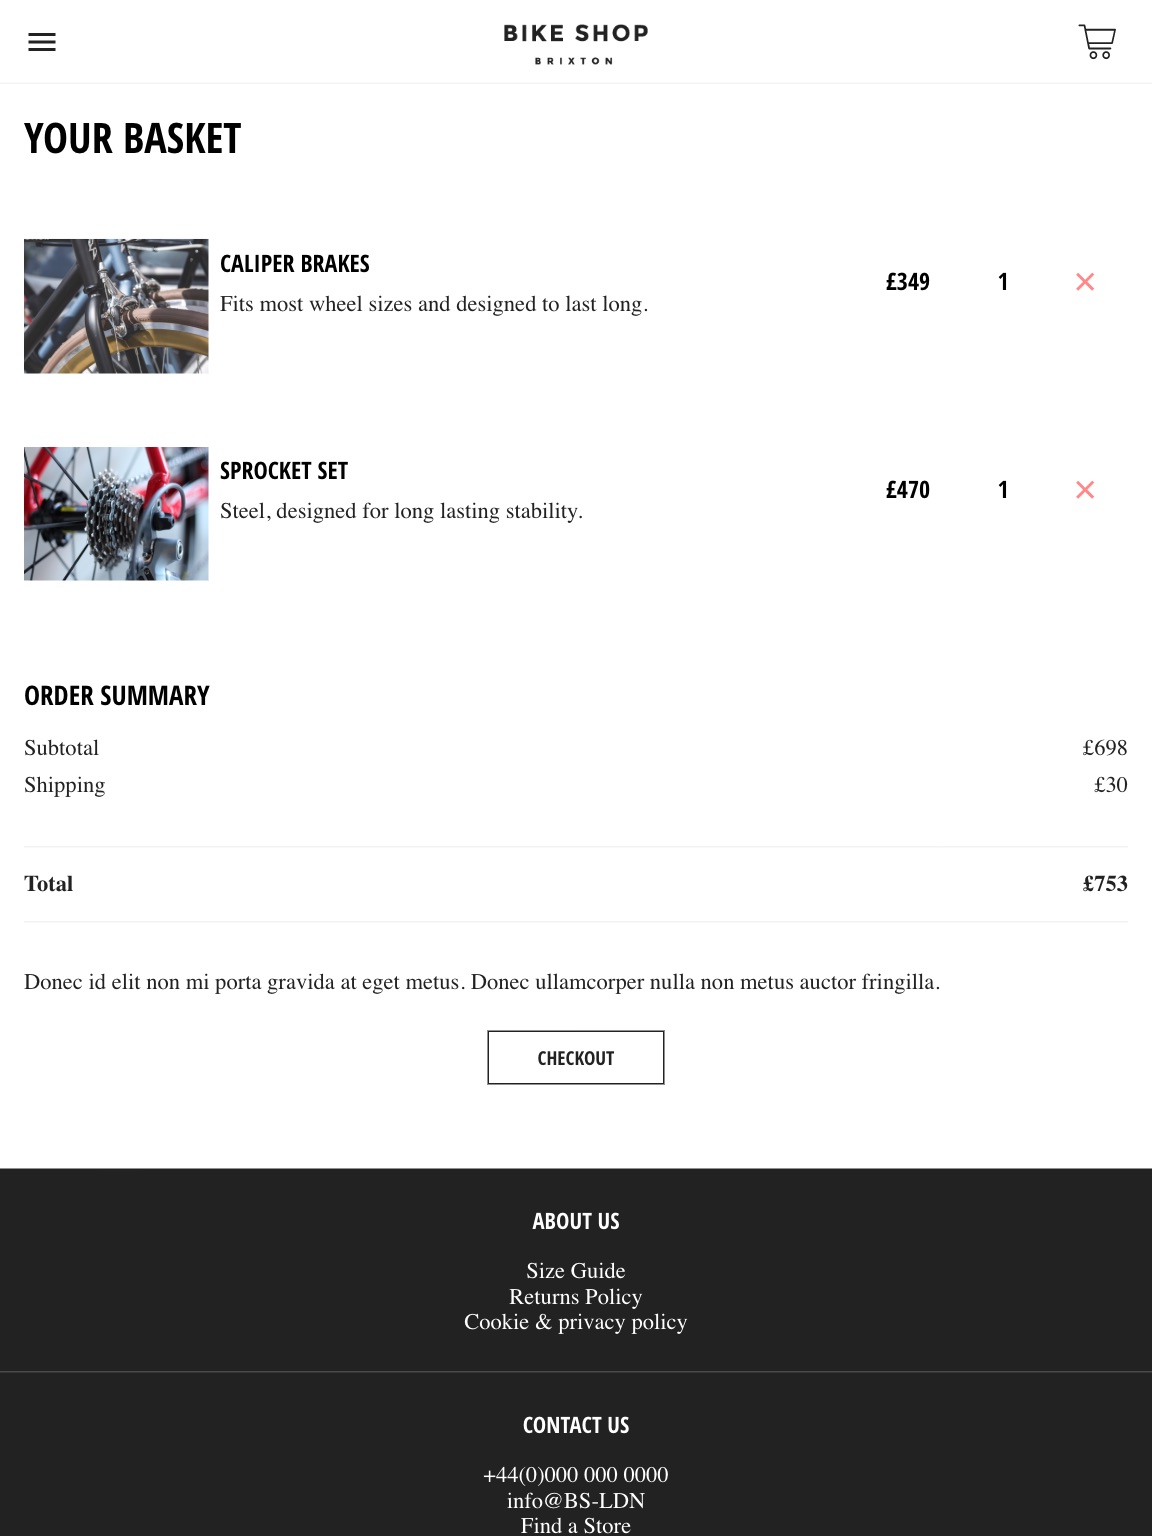Open the Sprocket Set product image
The image size is (1152, 1536).
(116, 513)
